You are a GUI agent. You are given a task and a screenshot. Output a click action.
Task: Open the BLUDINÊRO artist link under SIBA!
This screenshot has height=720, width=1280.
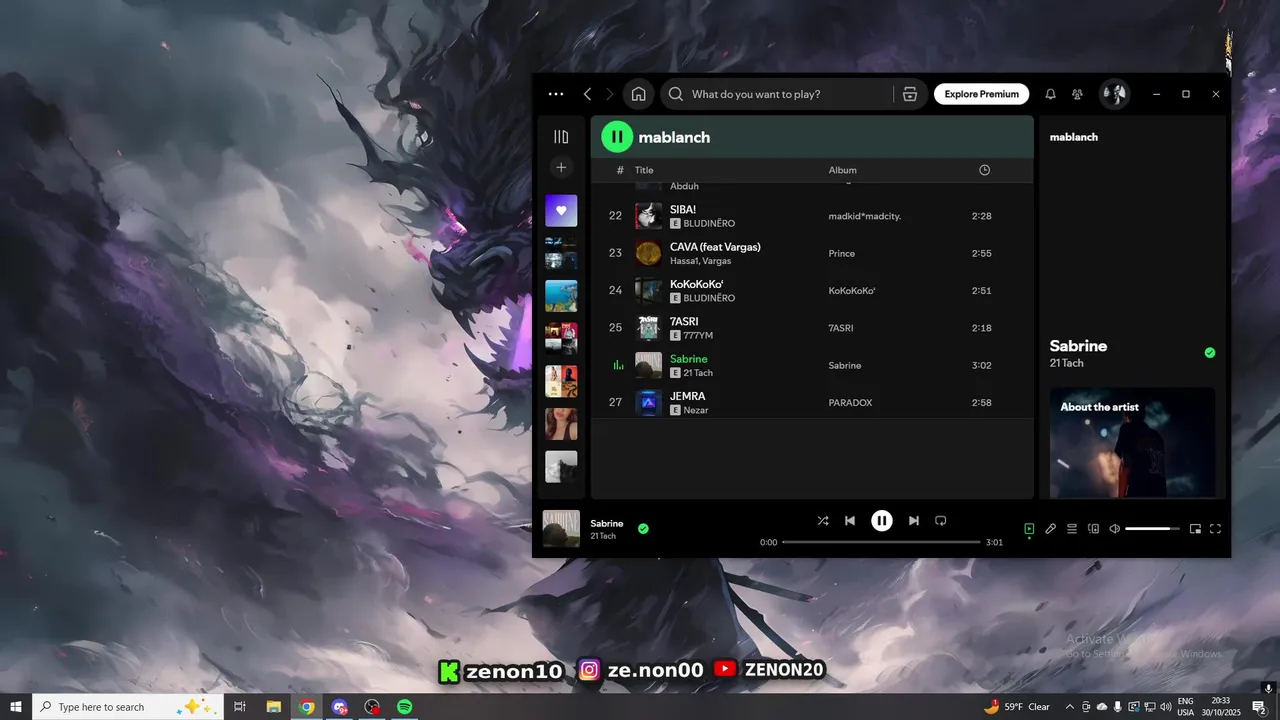click(709, 223)
